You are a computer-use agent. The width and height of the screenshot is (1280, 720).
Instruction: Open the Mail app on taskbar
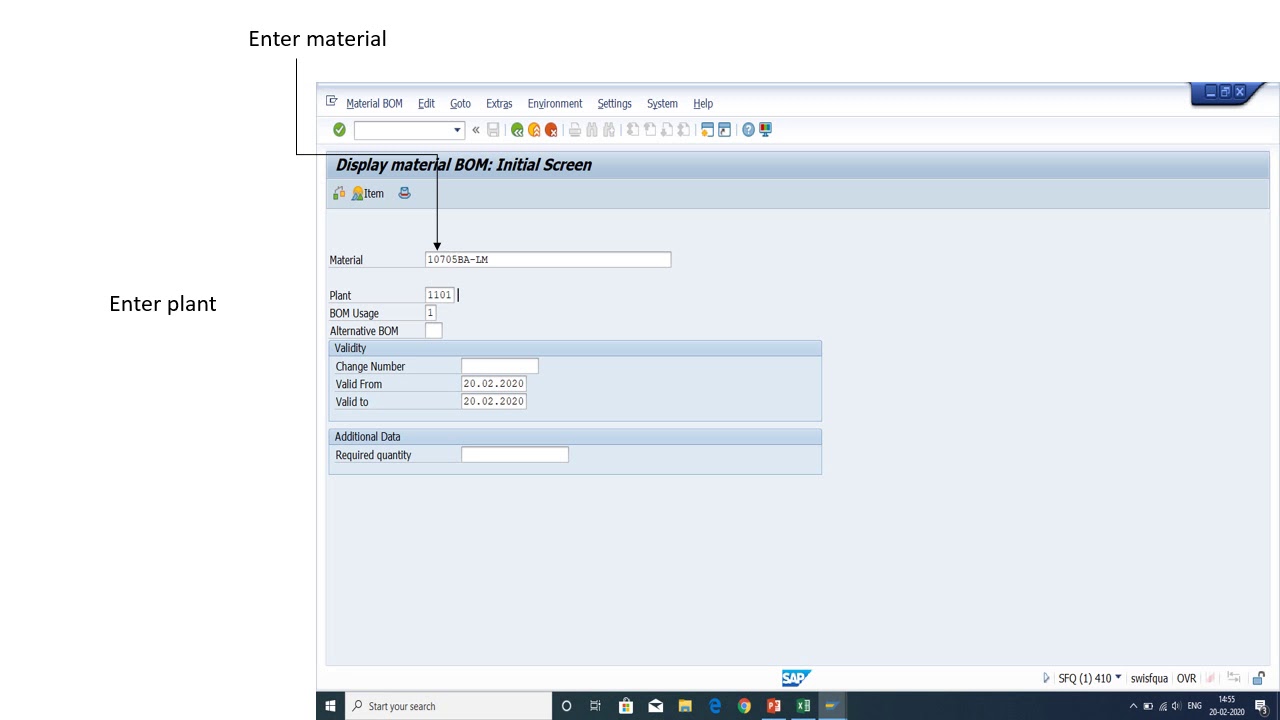pos(656,706)
